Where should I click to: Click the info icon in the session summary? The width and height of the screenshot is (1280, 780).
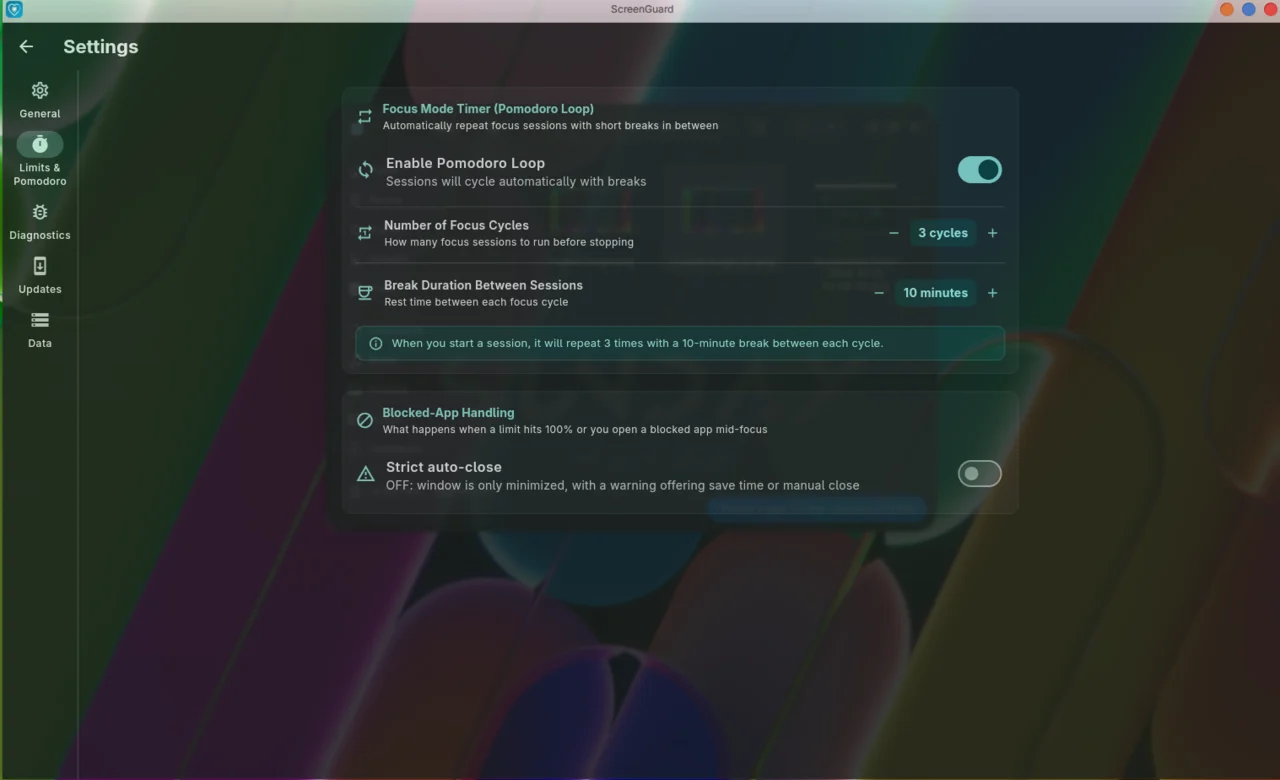point(376,343)
